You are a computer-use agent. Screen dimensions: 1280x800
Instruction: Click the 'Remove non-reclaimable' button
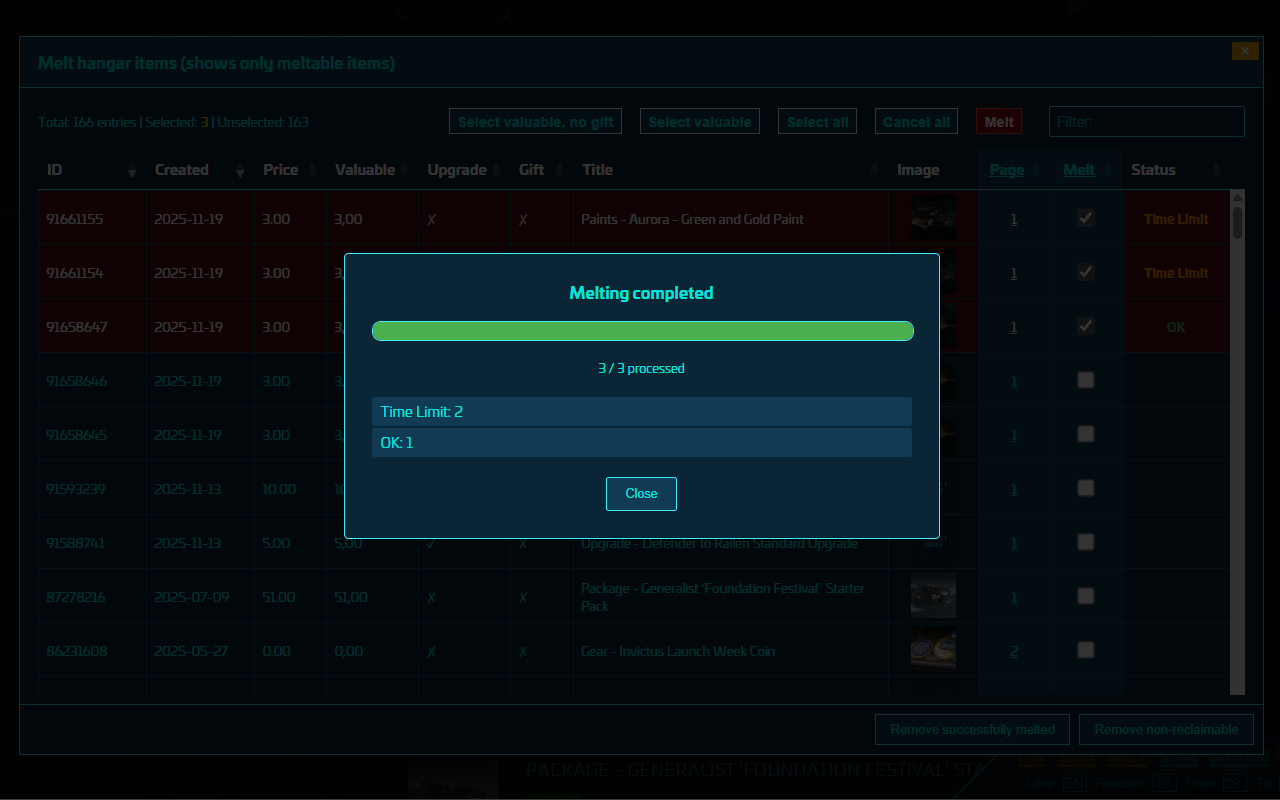point(1167,729)
